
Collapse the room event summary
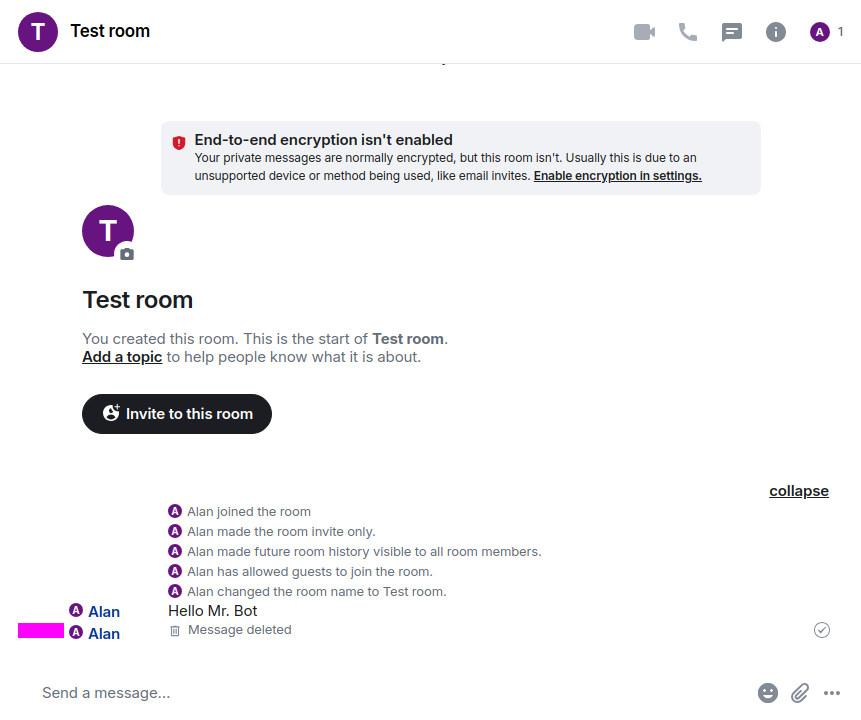pyautogui.click(x=798, y=491)
